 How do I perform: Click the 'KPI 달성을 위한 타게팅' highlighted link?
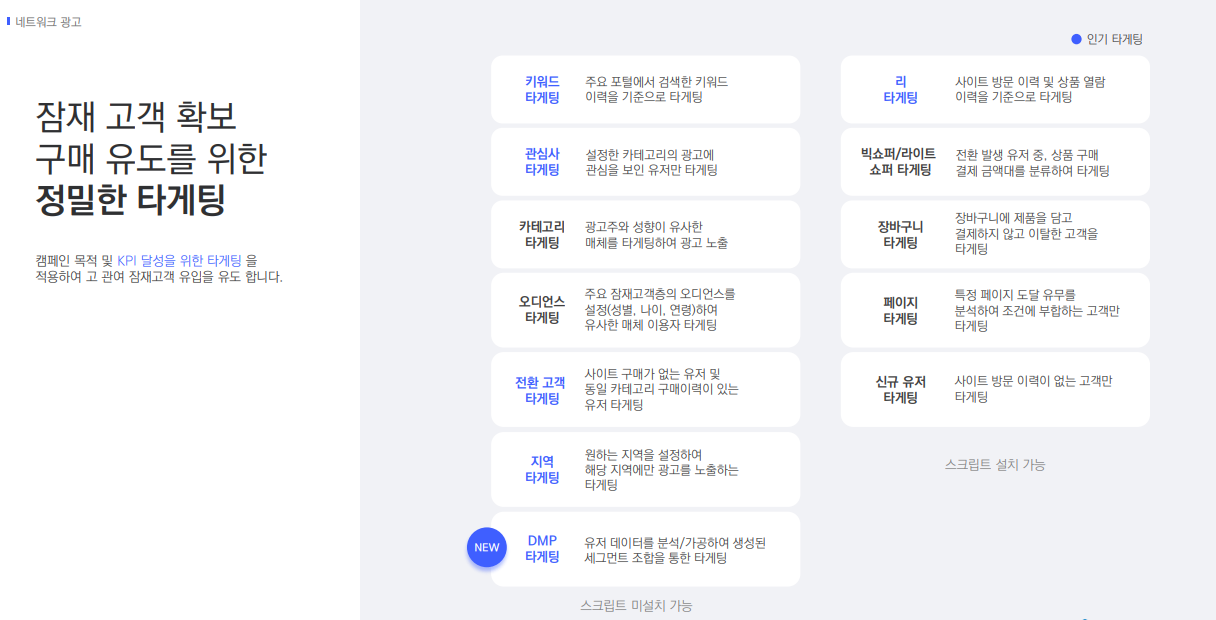point(179,260)
